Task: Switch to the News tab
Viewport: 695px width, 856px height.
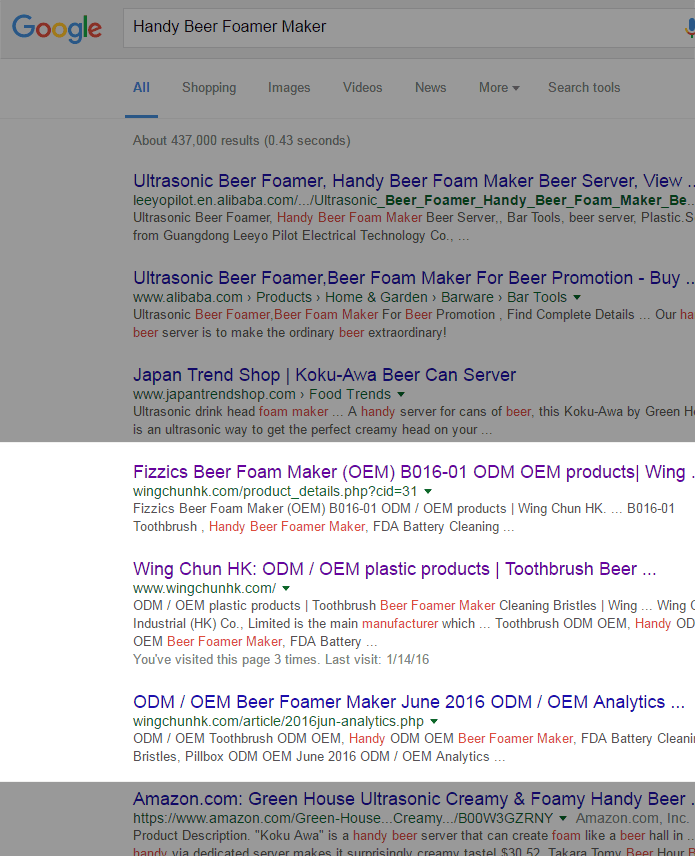Action: point(430,87)
